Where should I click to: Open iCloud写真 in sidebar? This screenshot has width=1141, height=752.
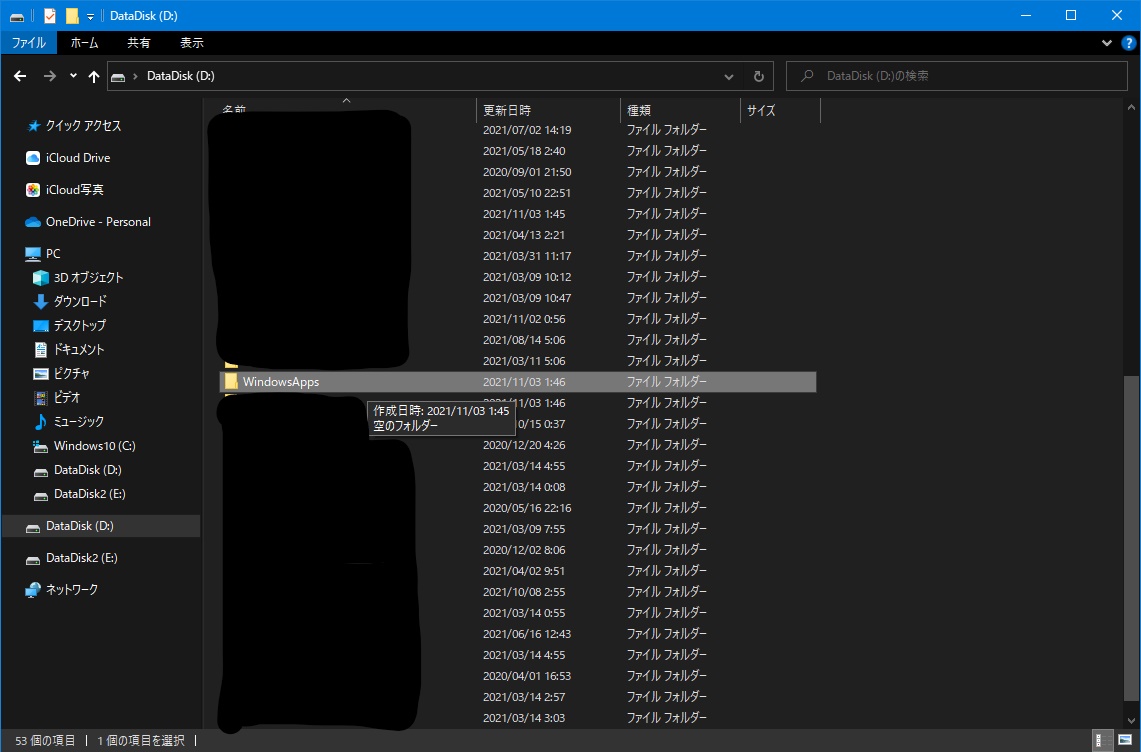[75, 190]
